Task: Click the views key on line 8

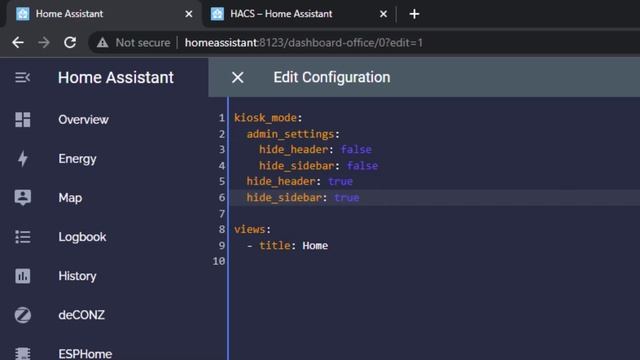Action: point(250,229)
